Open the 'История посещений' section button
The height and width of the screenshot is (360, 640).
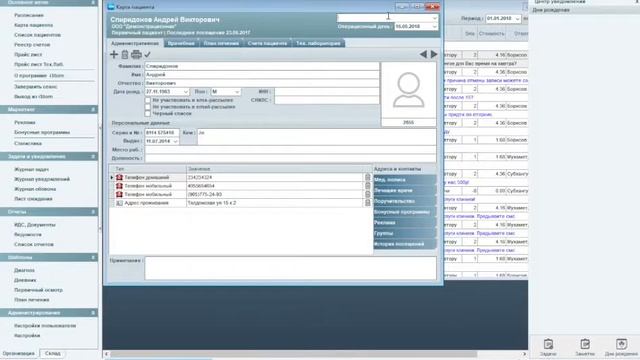[405, 244]
